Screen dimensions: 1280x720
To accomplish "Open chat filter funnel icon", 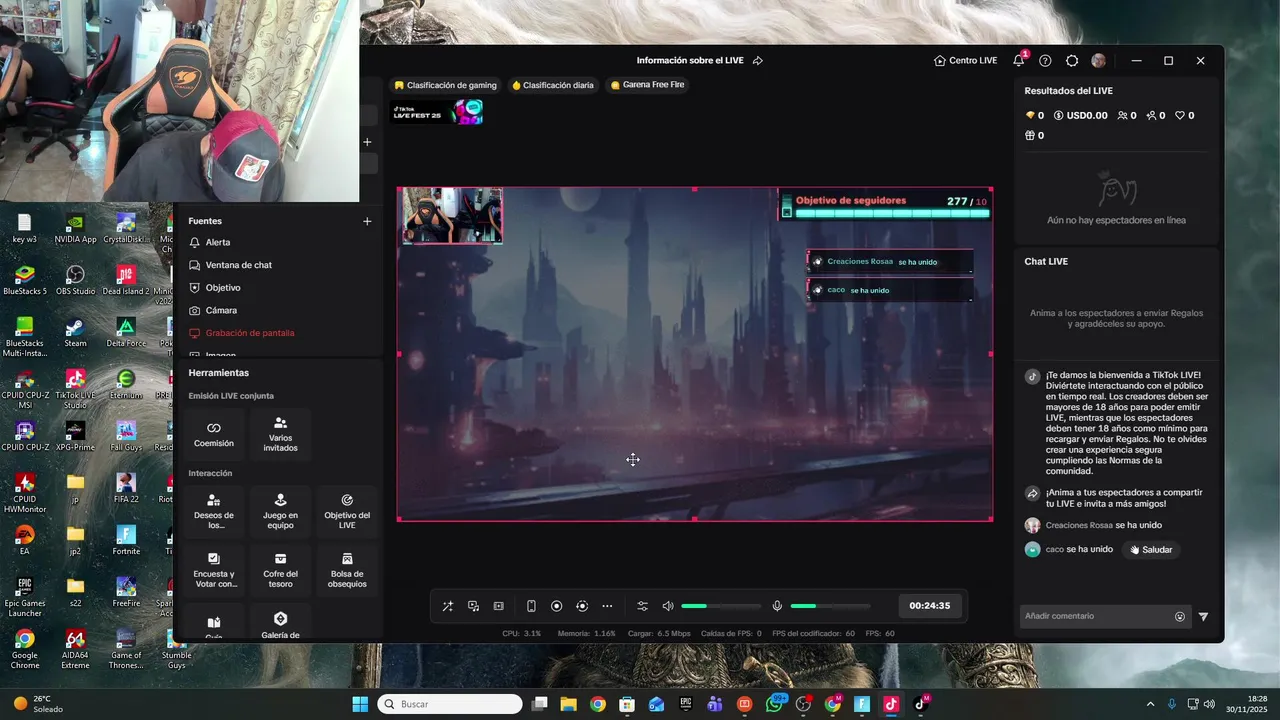I will click(x=1203, y=617).
